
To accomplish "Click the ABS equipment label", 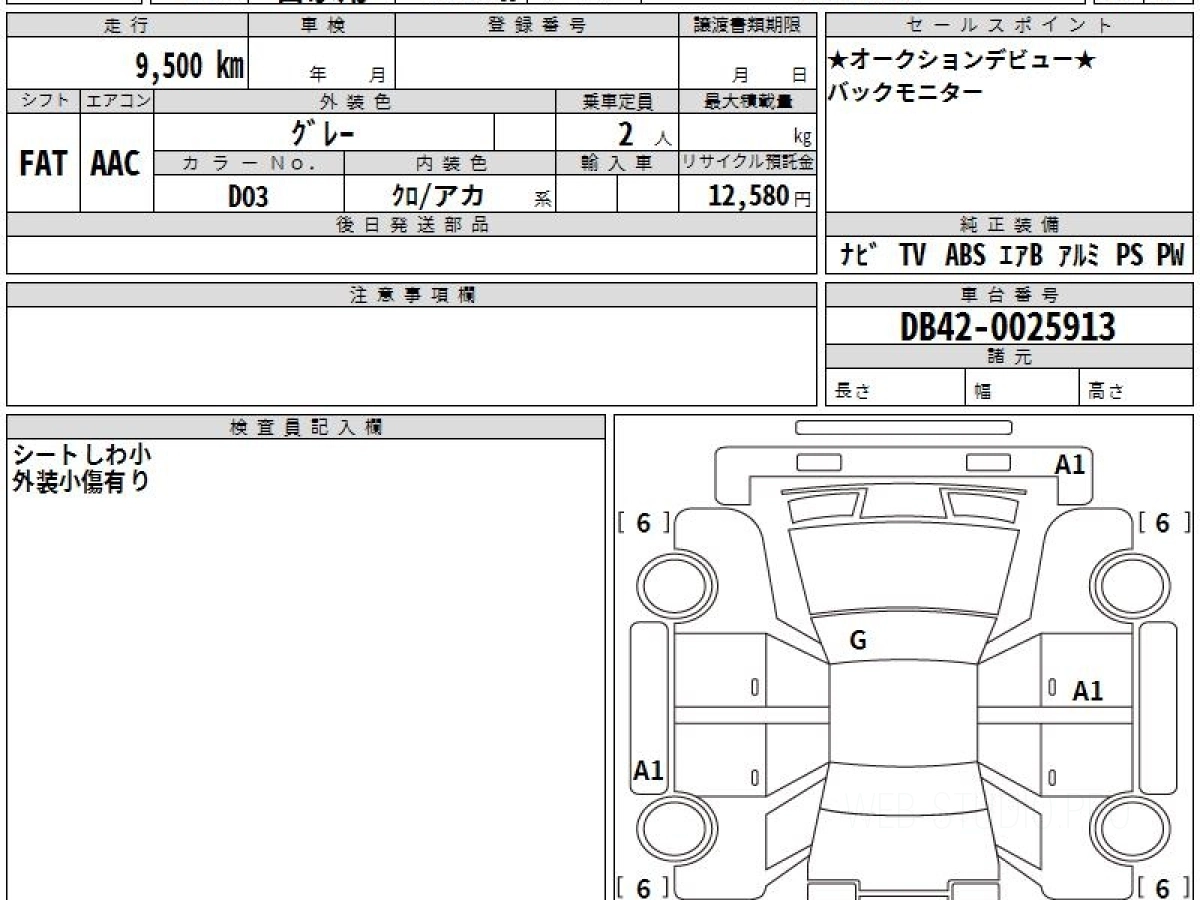I will 965,256.
